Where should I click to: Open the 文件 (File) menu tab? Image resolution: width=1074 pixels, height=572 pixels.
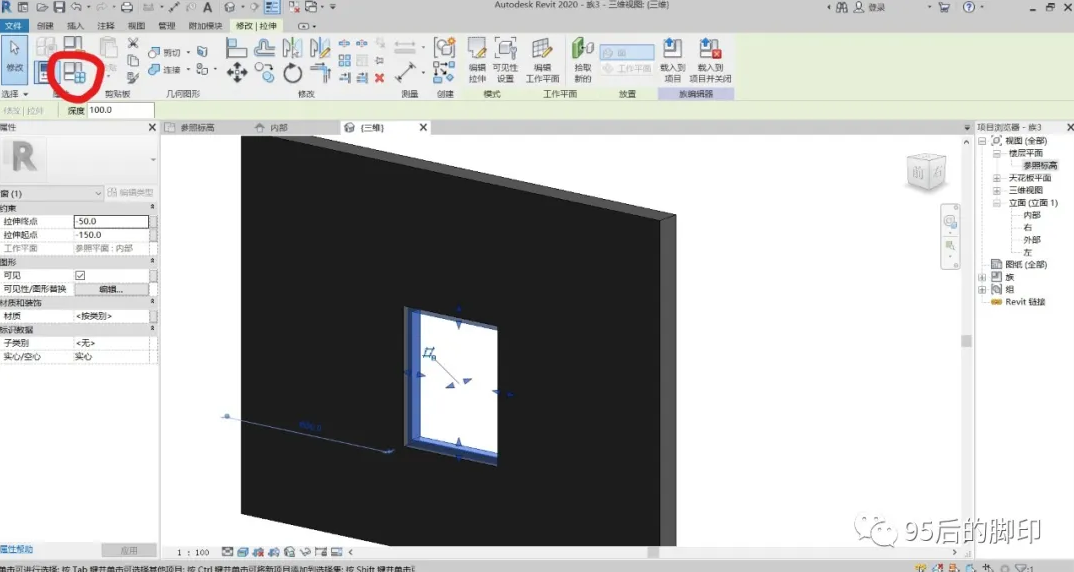14,26
